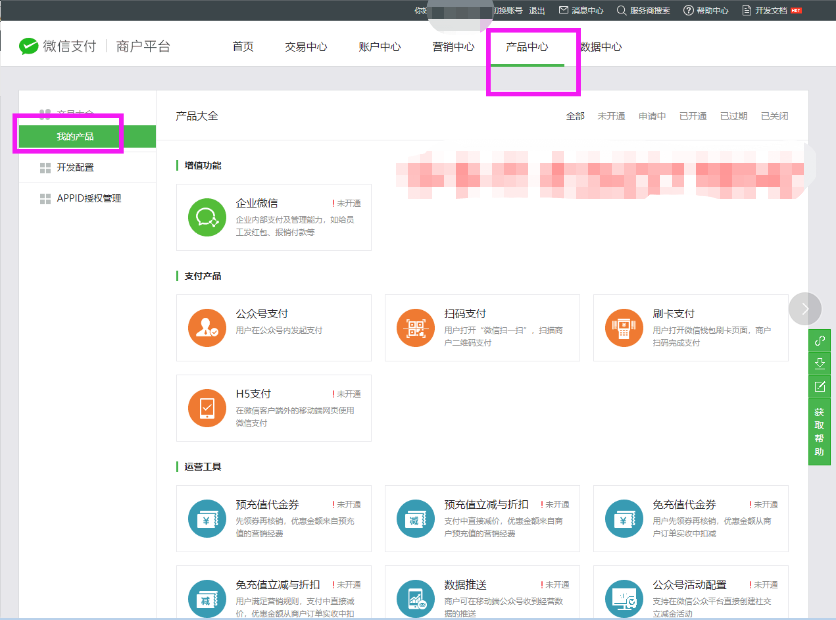This screenshot has width=836, height=620.
Task: Open 帮助中心 in the top bar
Action: tap(712, 10)
